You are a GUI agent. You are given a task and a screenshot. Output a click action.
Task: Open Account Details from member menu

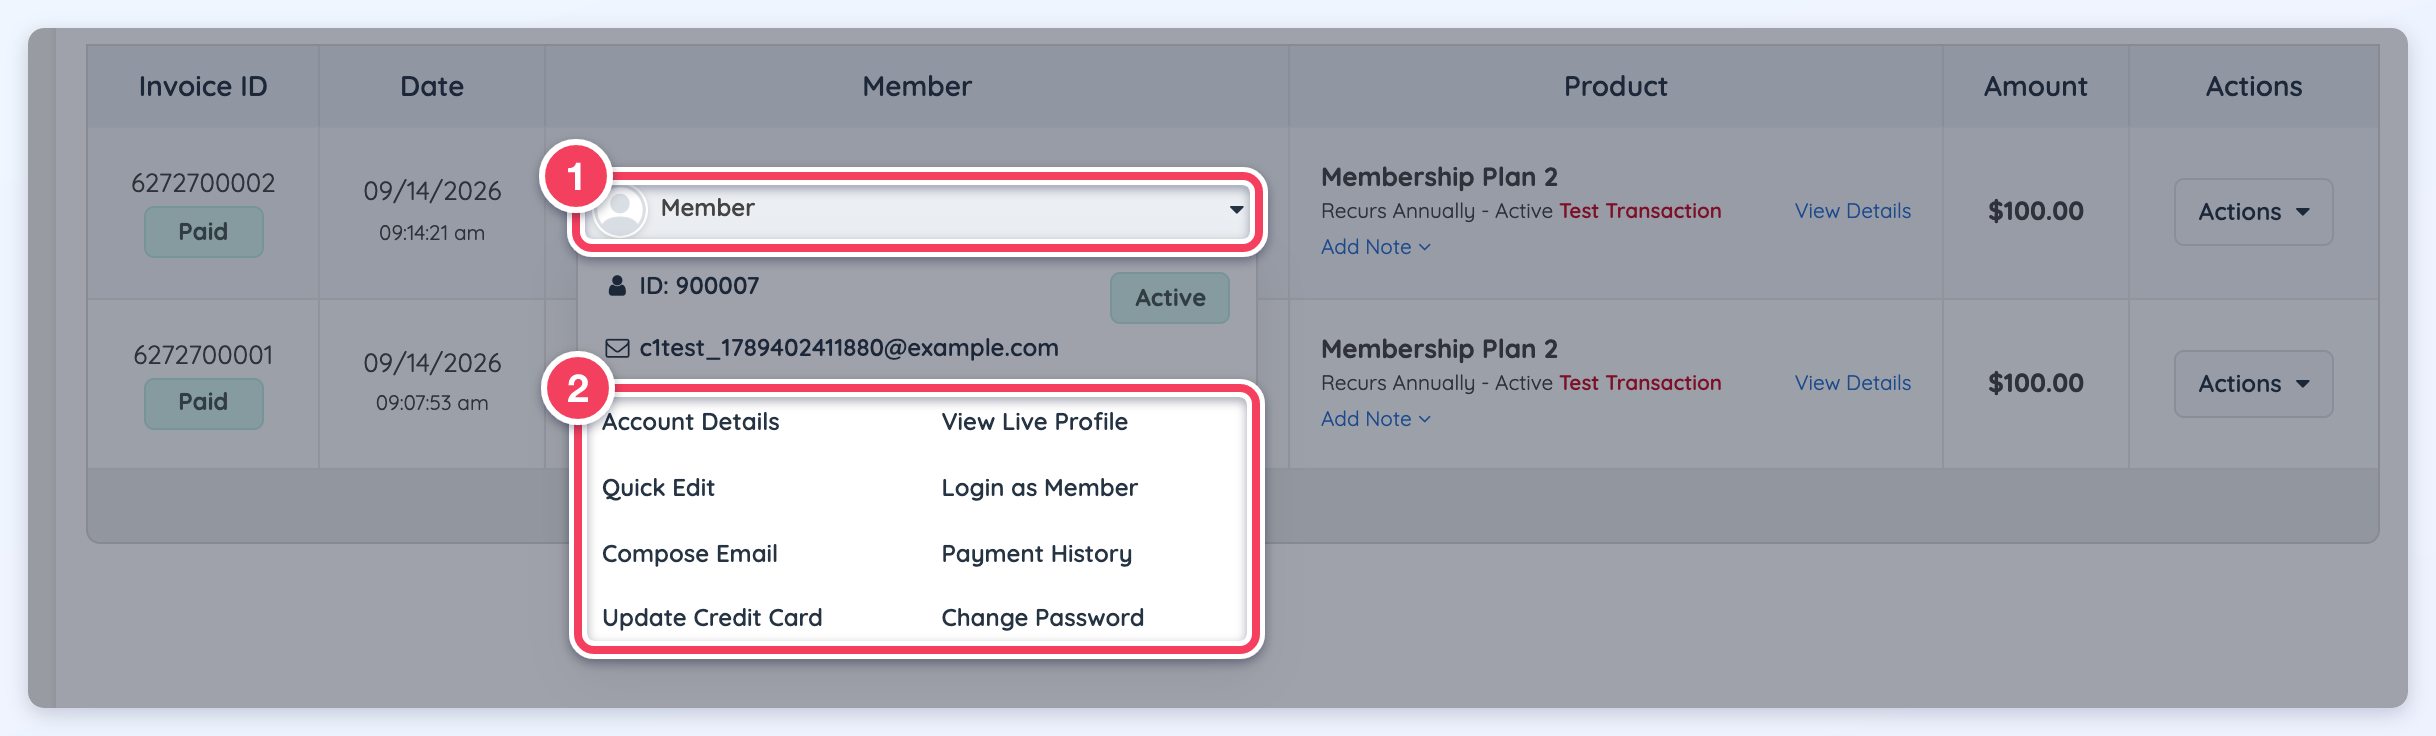coord(690,422)
